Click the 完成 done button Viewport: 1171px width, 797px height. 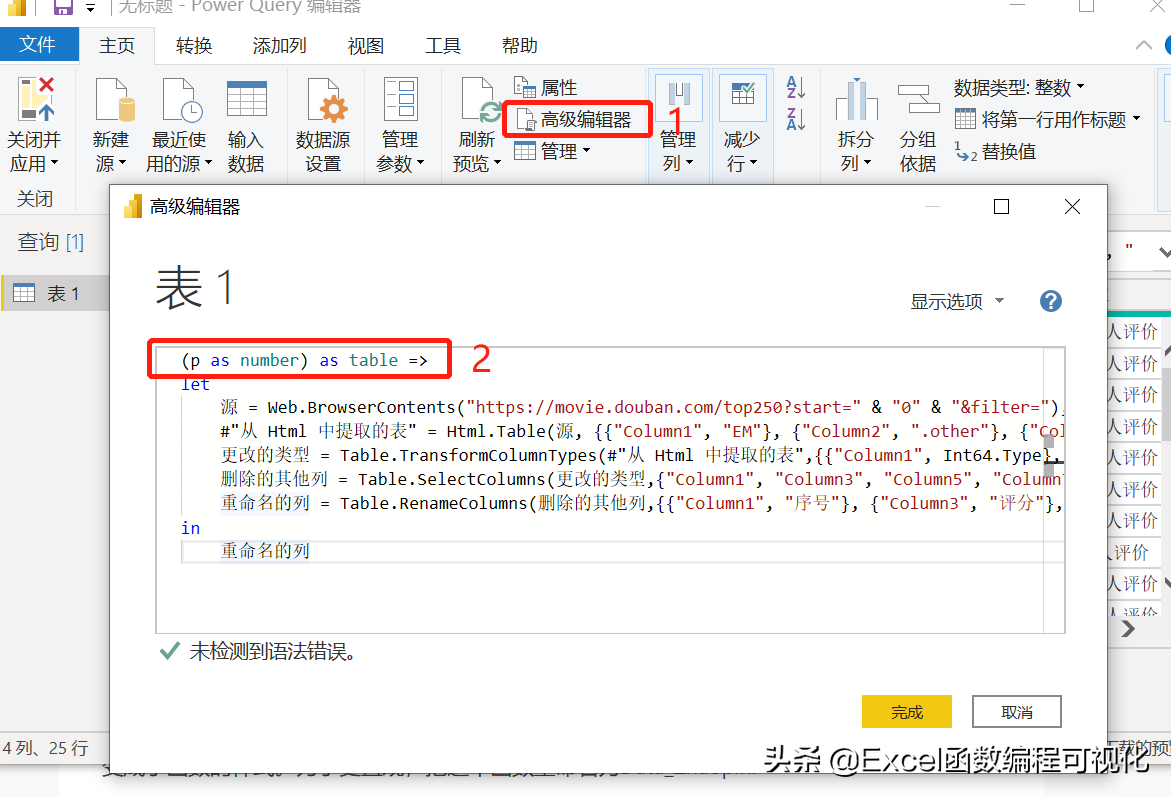pyautogui.click(x=907, y=712)
